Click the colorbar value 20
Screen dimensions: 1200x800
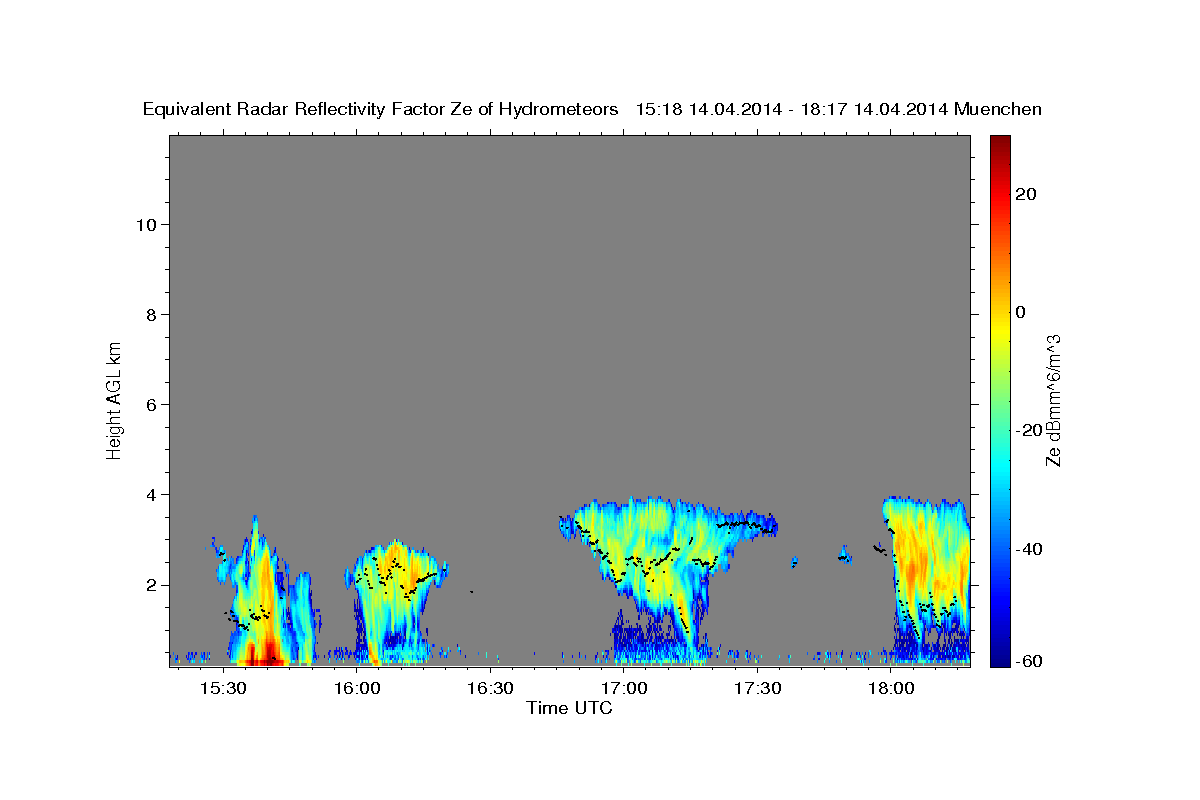click(x=1026, y=195)
